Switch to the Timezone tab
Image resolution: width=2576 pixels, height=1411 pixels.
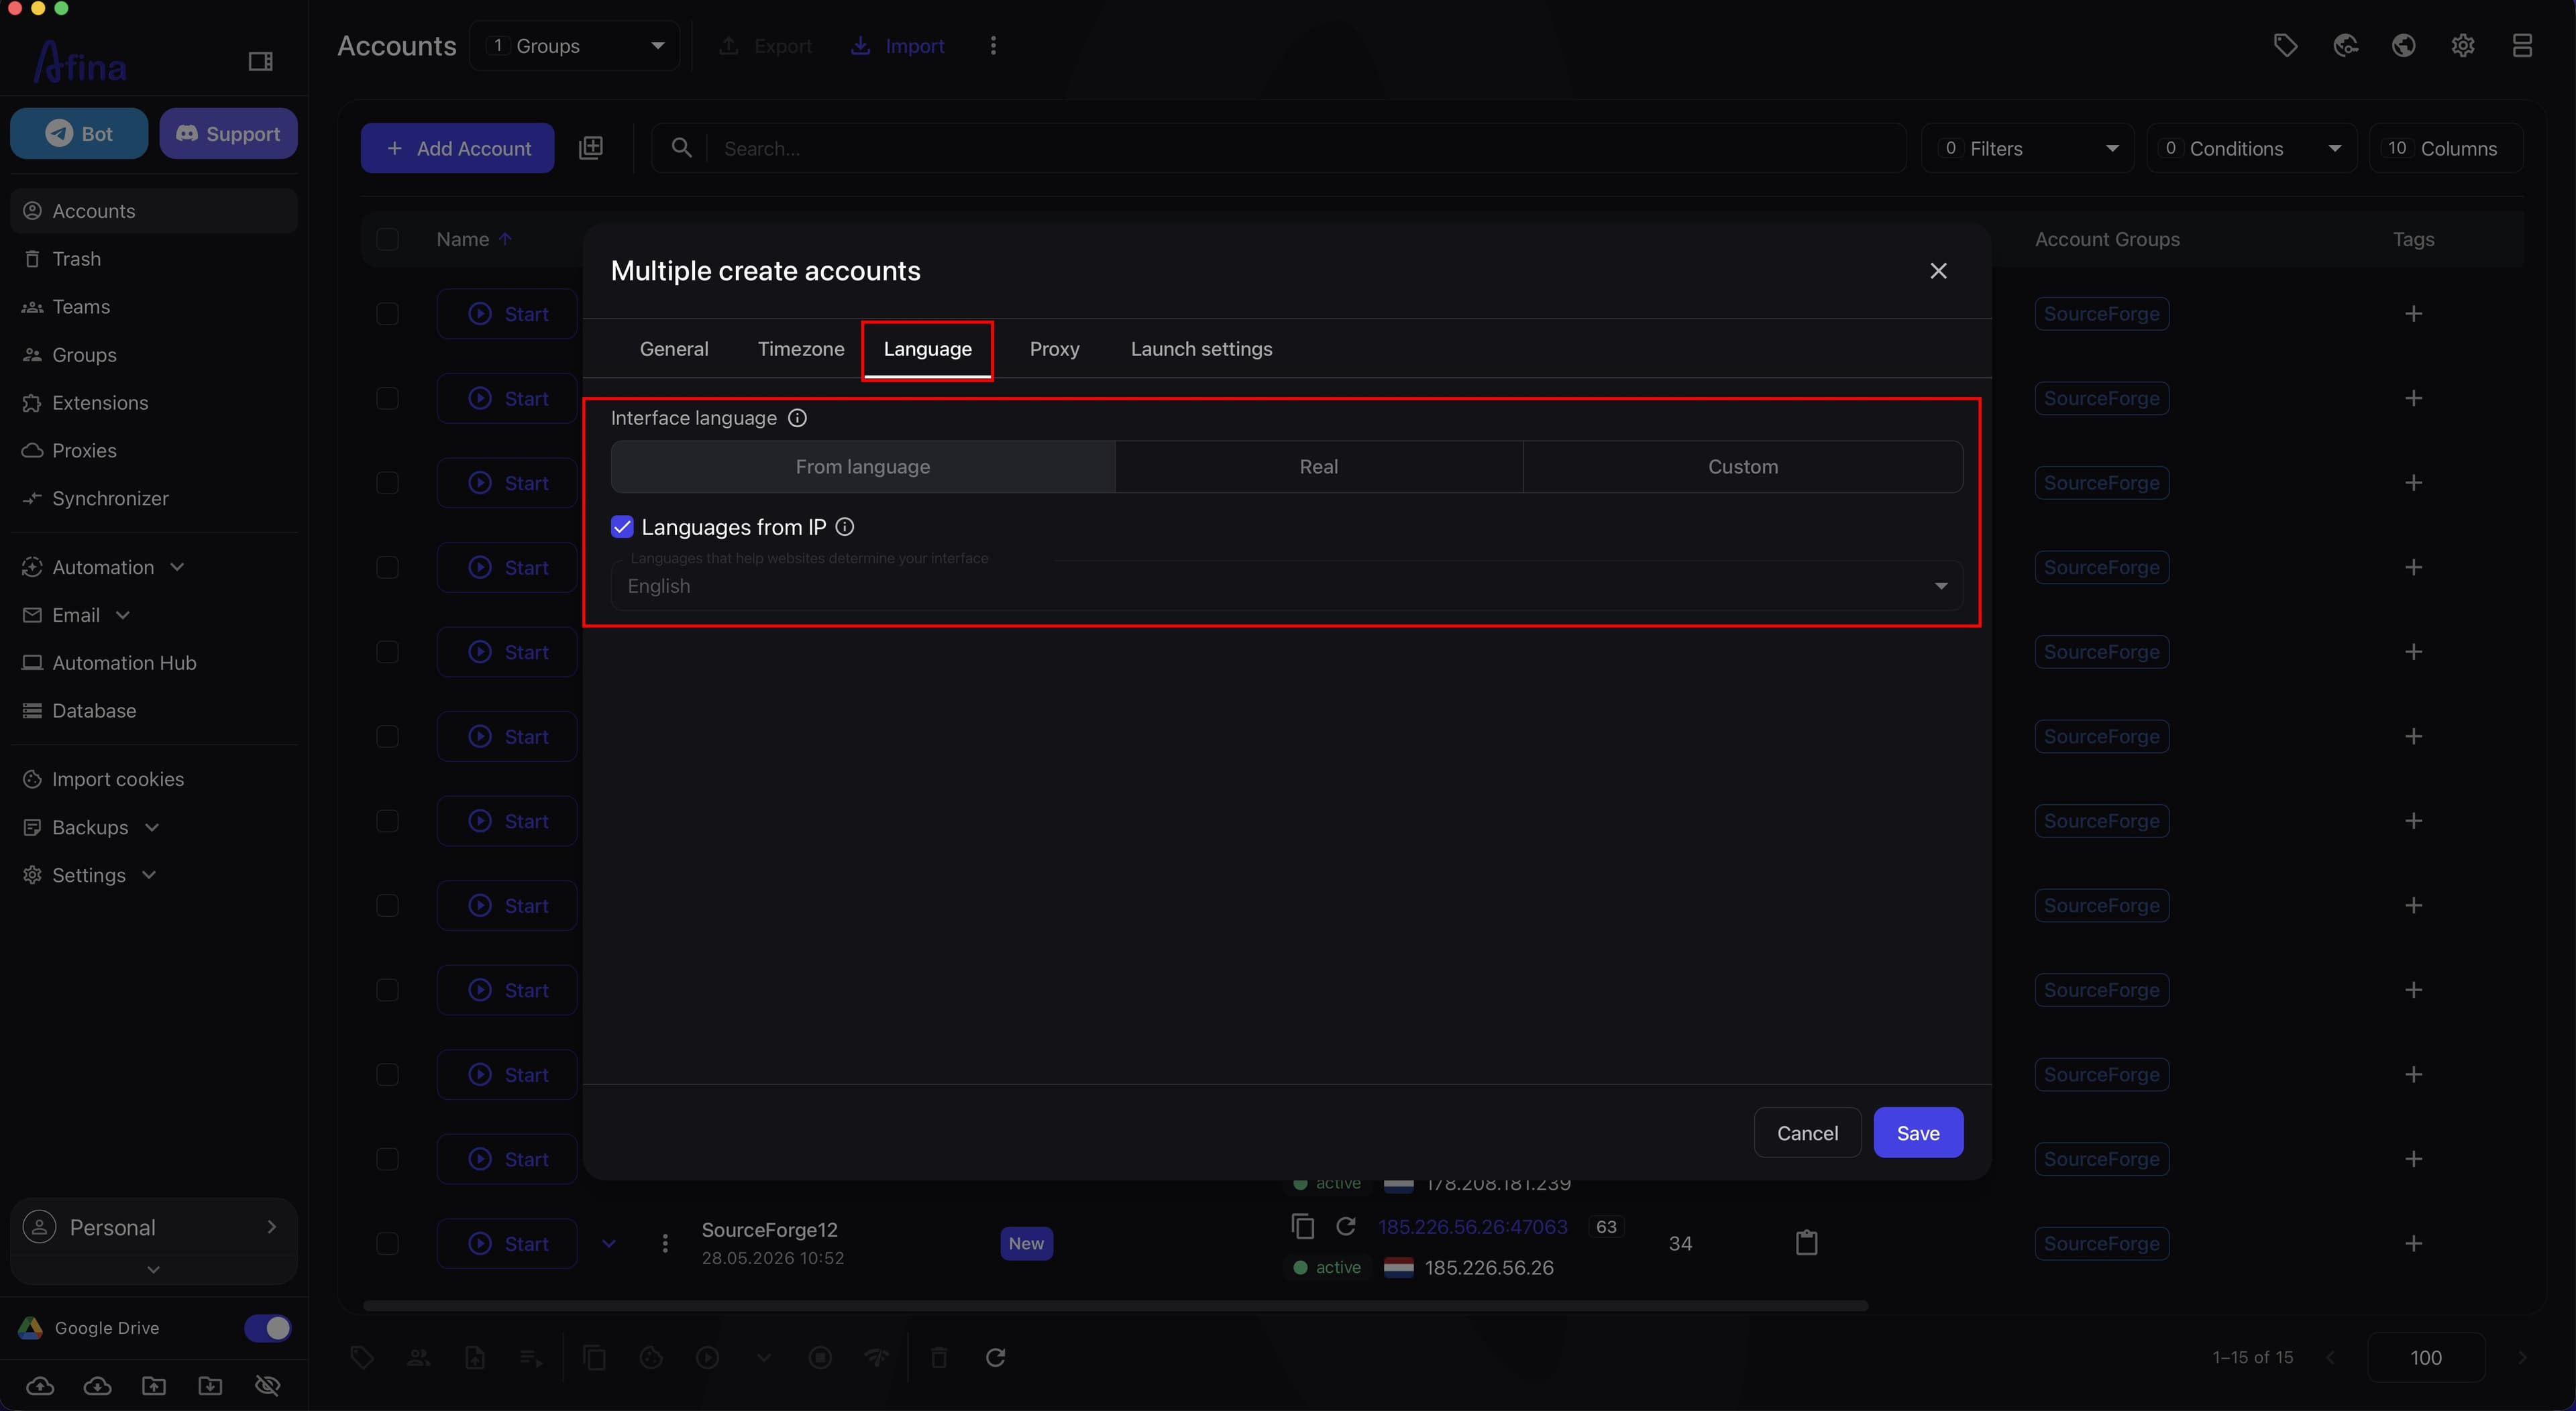click(801, 349)
